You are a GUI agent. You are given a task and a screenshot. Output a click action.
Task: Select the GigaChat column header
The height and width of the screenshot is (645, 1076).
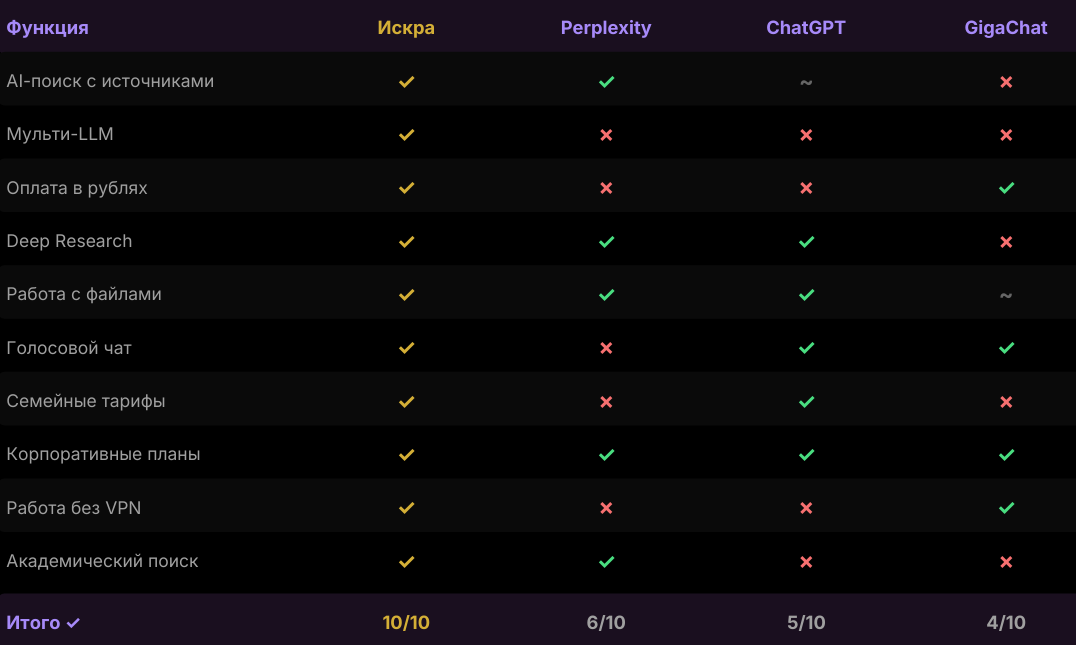(1006, 27)
